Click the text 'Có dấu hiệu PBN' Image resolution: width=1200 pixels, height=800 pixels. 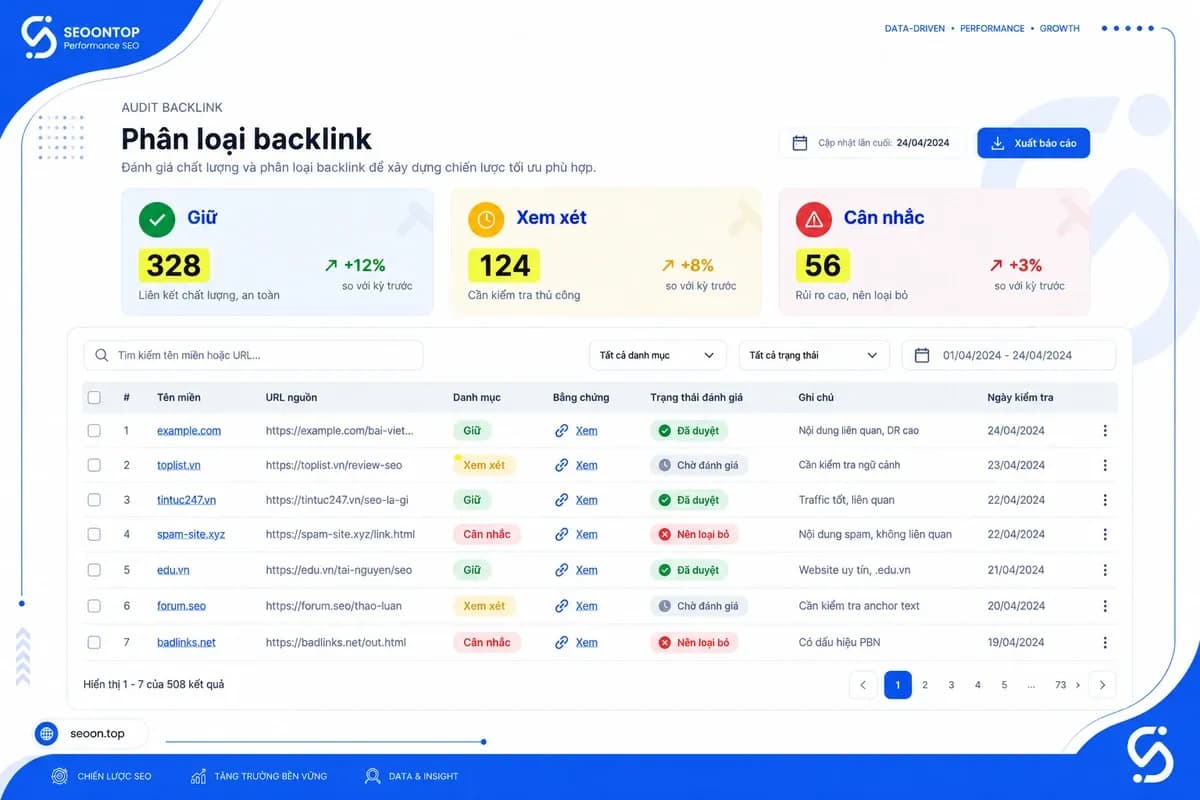[839, 642]
